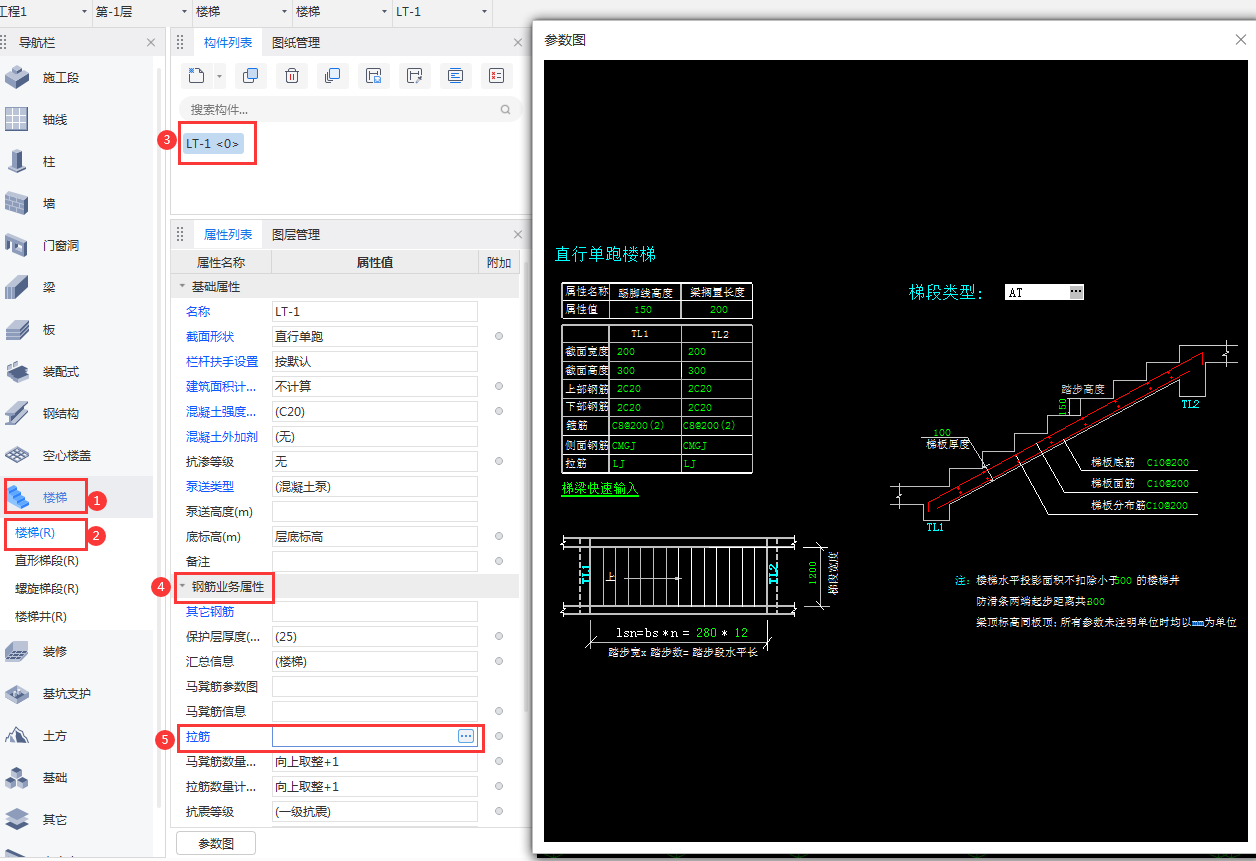
Task: Click the inter-layer copy component icon
Action: (332, 75)
